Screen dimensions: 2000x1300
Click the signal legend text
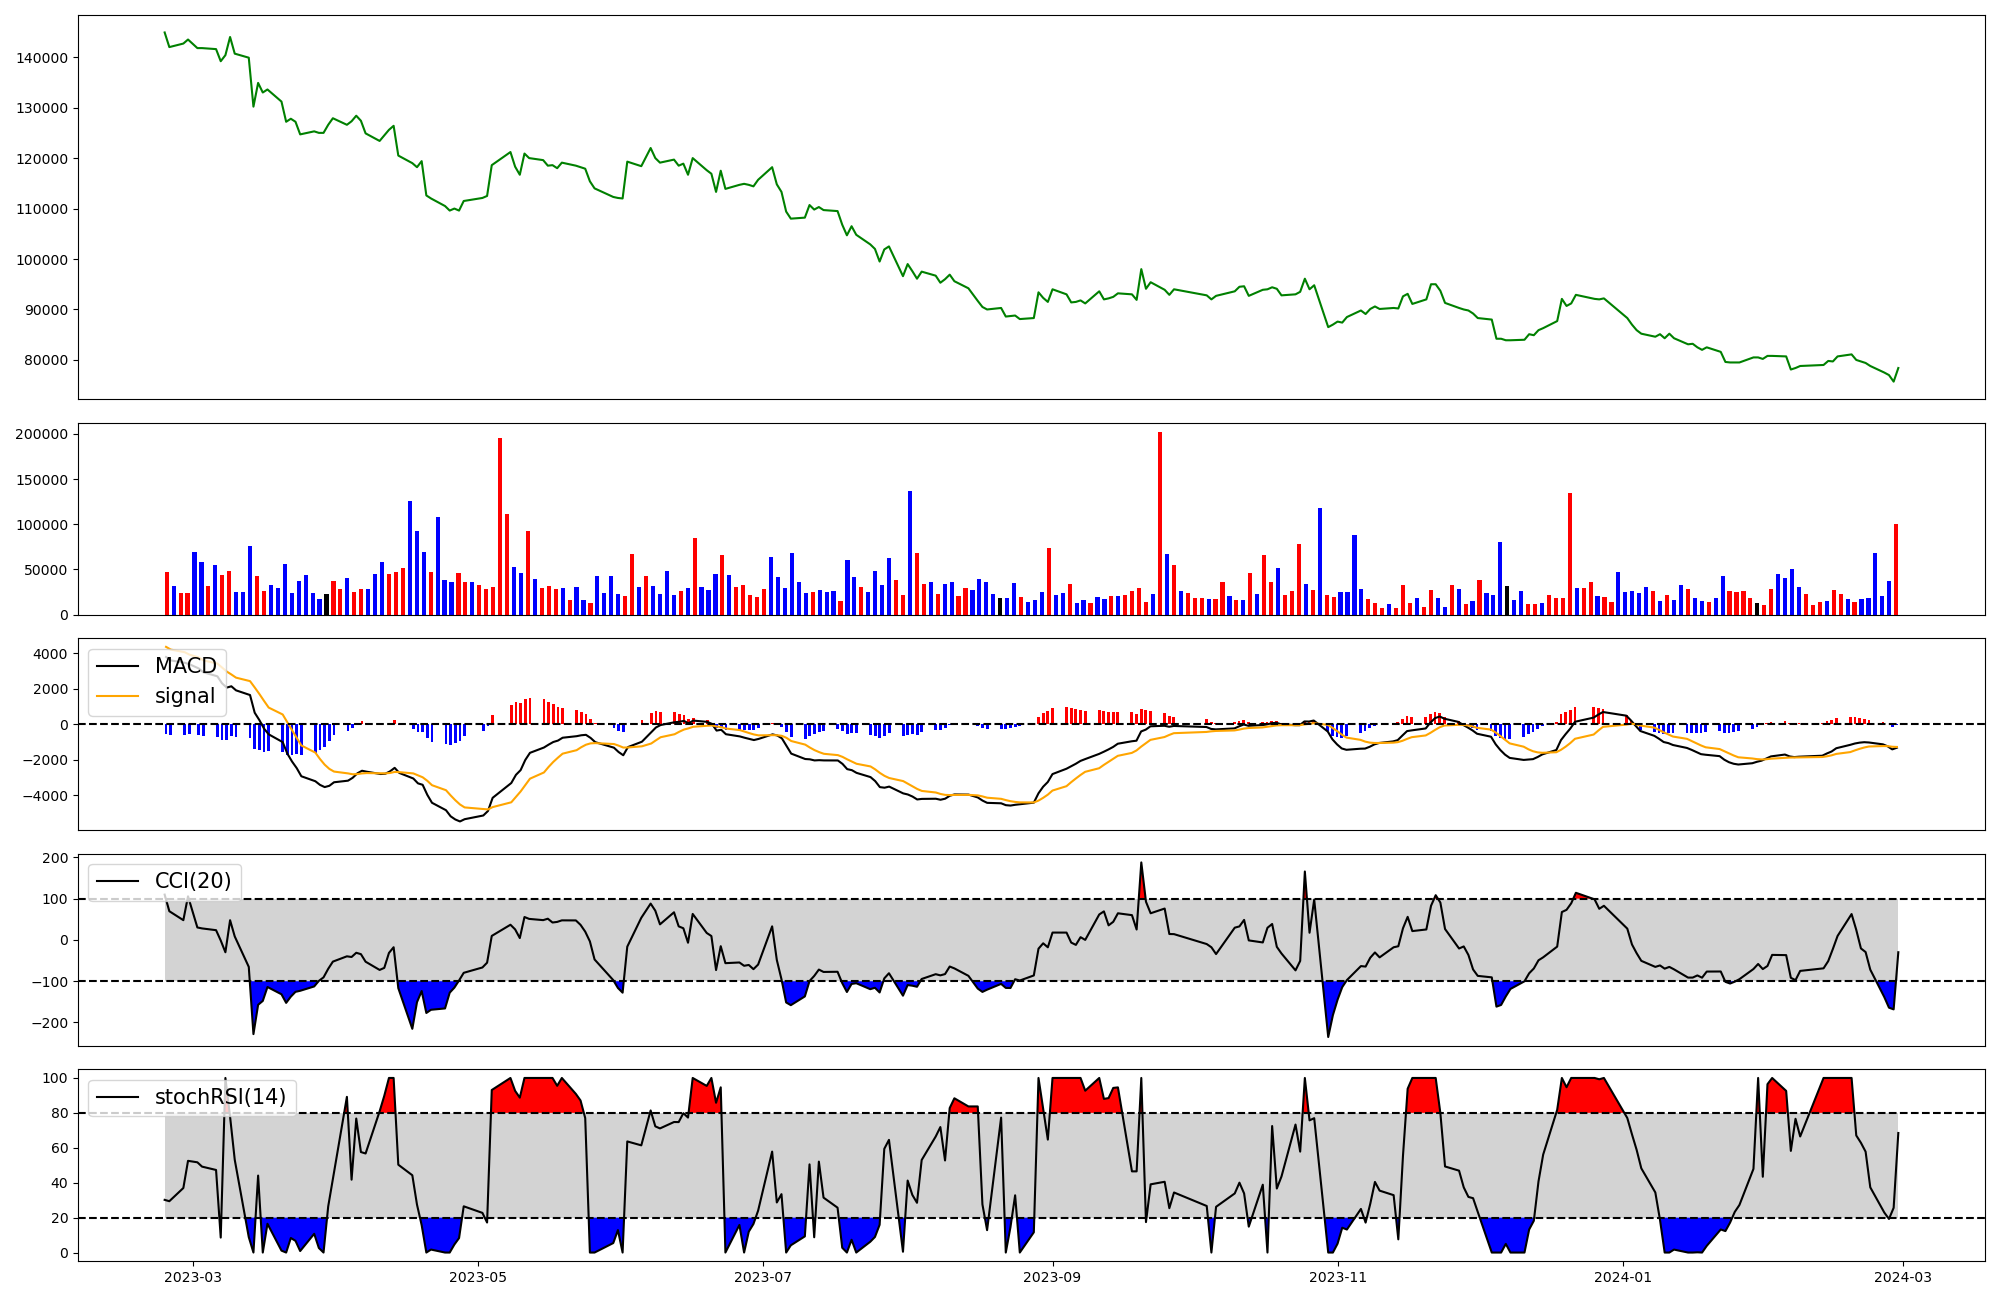185,696
